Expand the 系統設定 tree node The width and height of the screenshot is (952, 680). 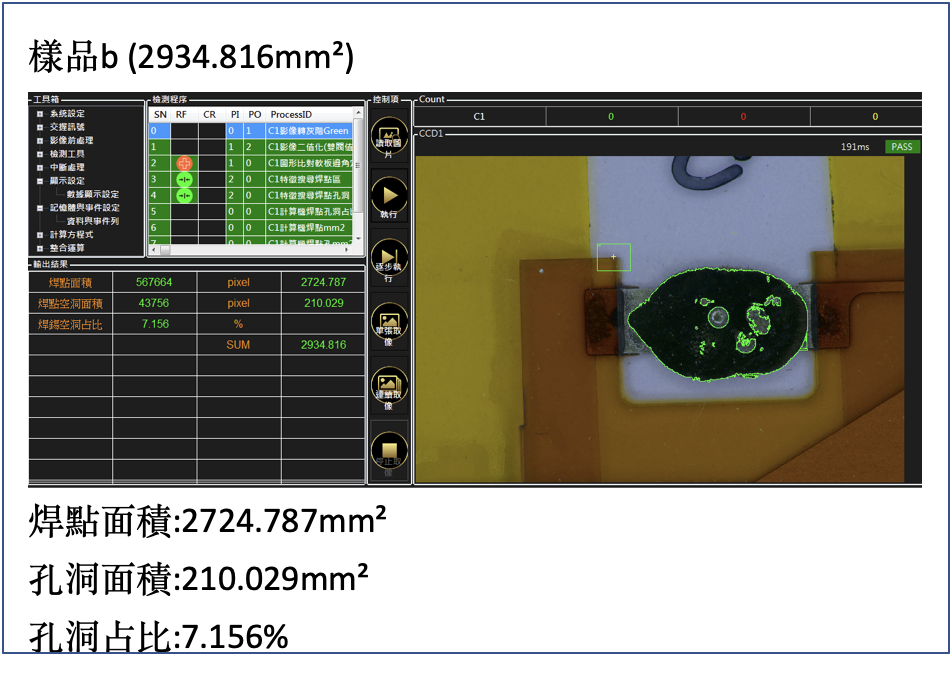(x=40, y=114)
